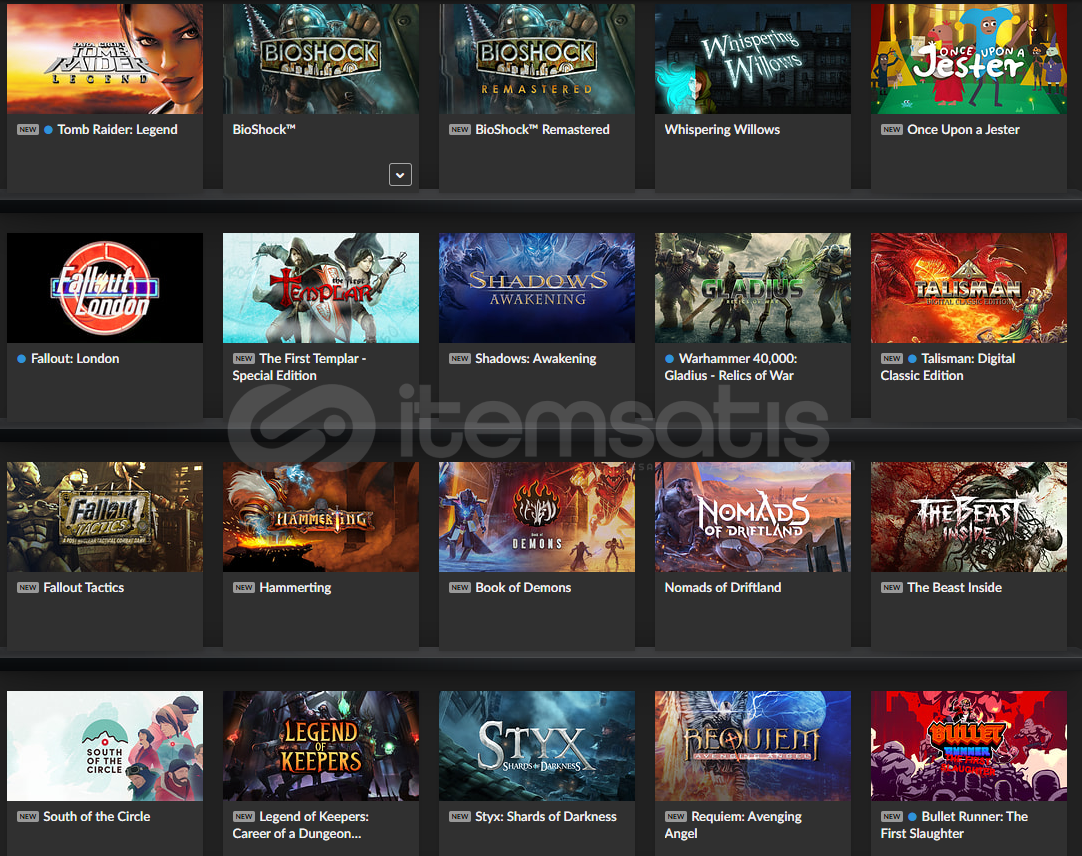Click the 'BioShock™ Remastered' title text
This screenshot has width=1082, height=856.
[x=542, y=130]
